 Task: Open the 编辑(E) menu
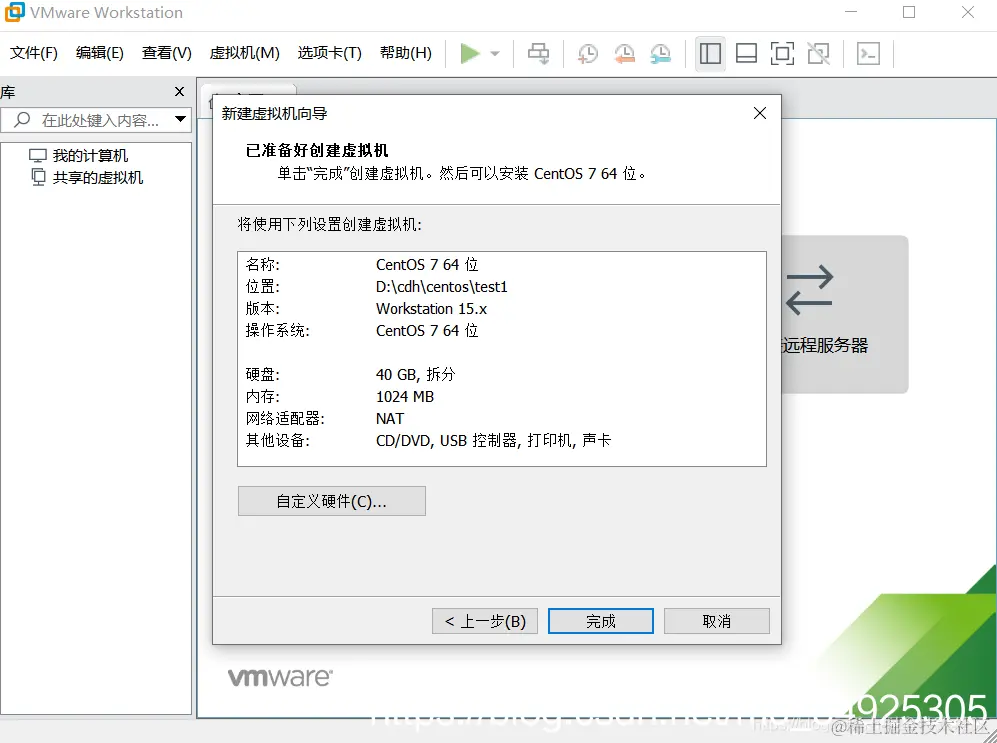[x=100, y=53]
